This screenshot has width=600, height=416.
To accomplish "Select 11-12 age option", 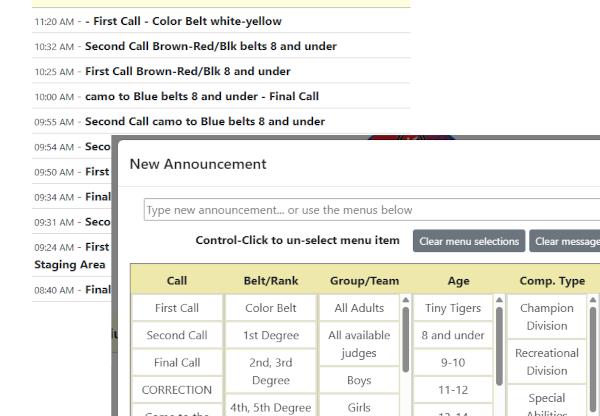I will click(453, 390).
